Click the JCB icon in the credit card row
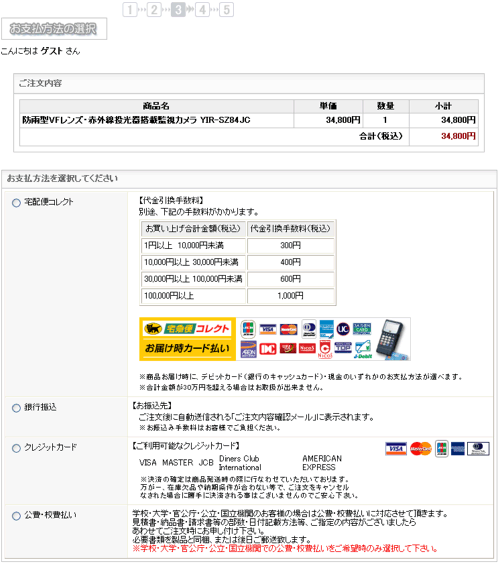This screenshot has height=564, width=500. [x=442, y=449]
